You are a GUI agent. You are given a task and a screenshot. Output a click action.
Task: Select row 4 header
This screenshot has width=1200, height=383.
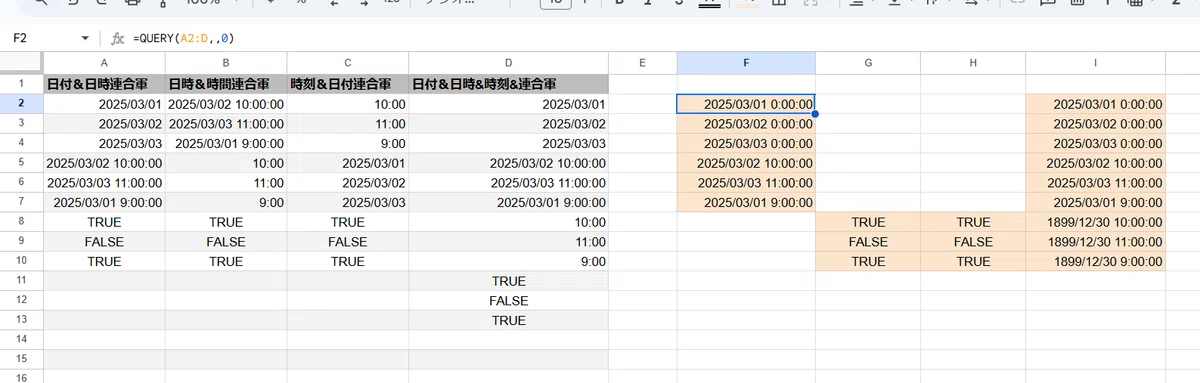click(x=21, y=143)
